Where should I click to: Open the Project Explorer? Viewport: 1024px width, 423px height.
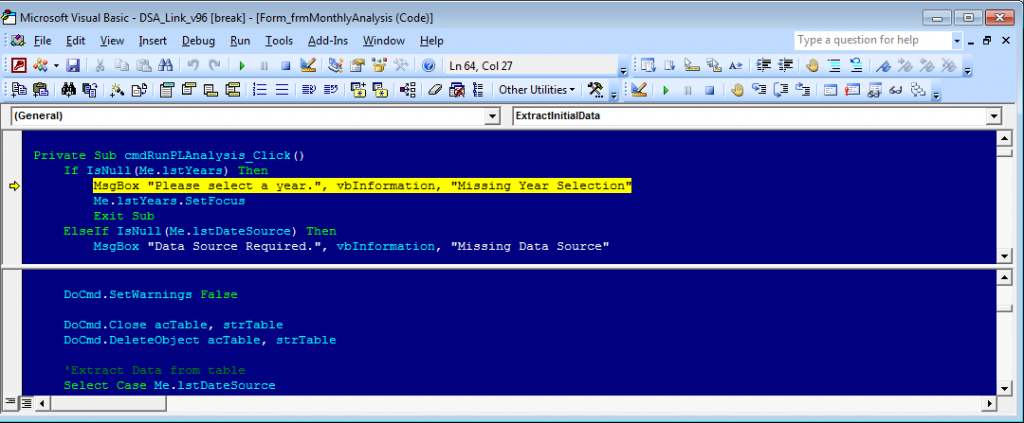[336, 65]
